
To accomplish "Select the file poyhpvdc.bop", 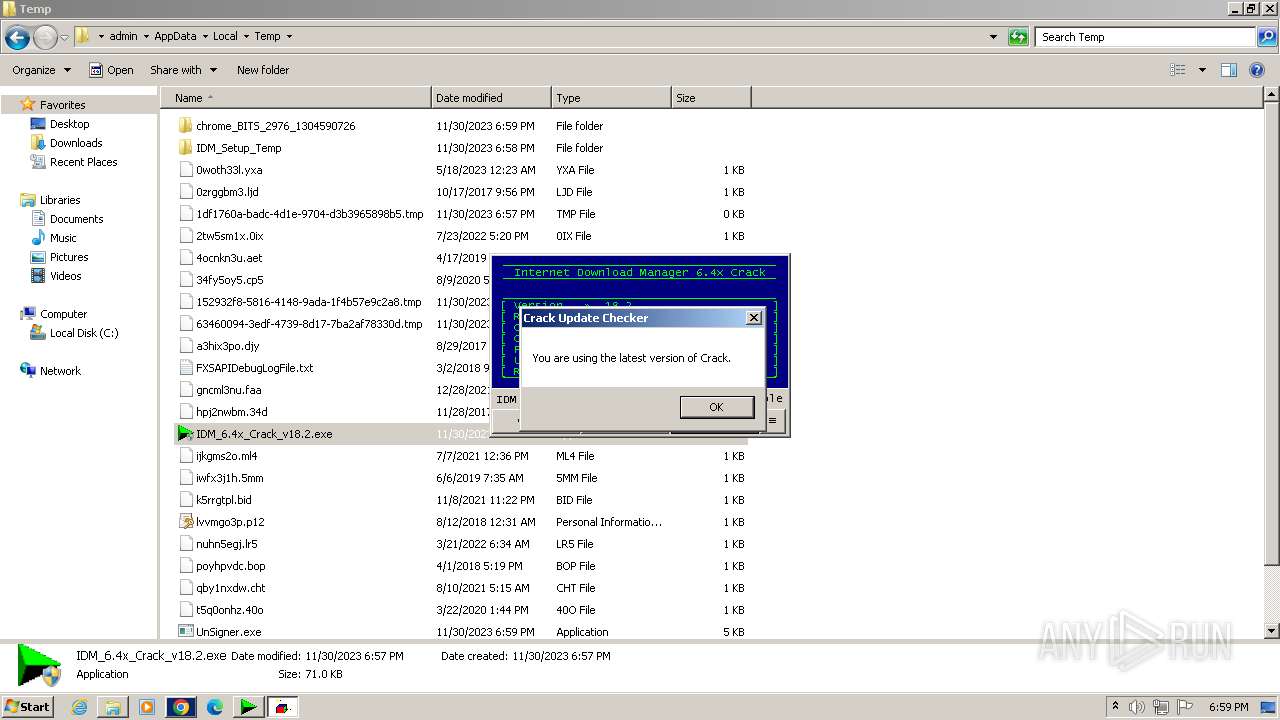I will point(230,566).
